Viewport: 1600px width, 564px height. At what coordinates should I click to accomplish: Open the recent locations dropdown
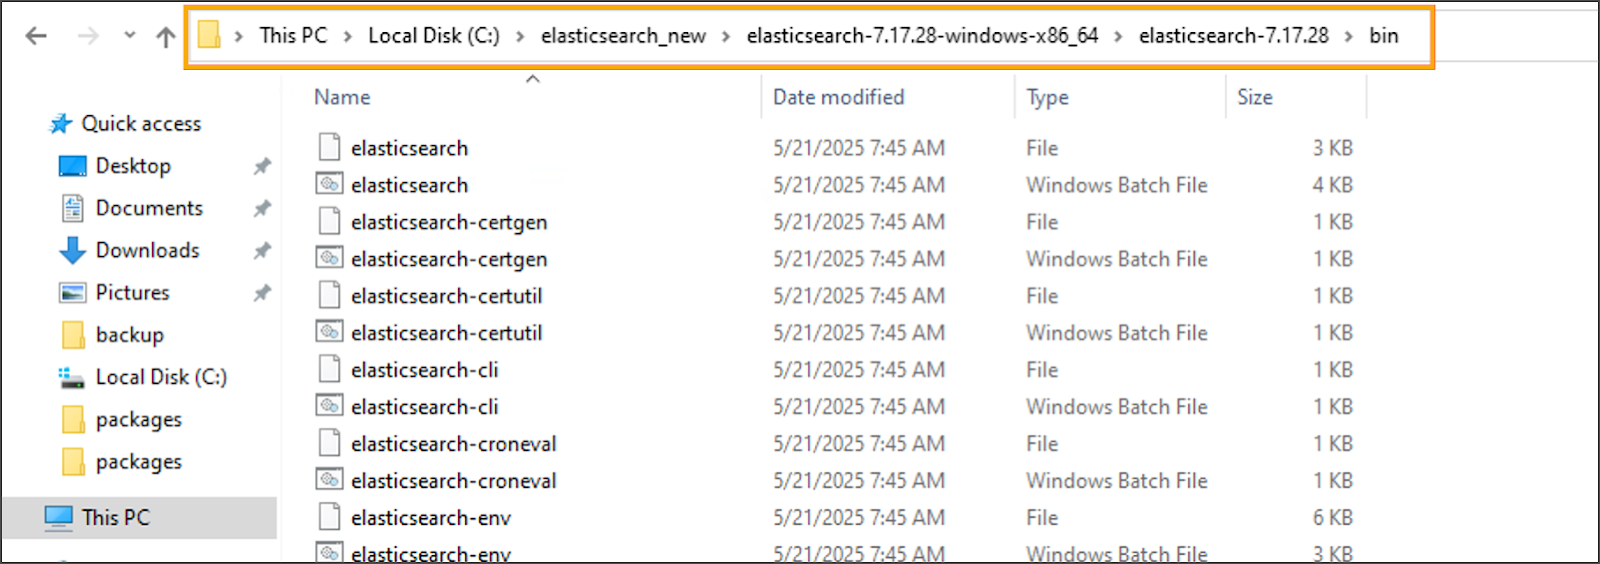point(129,36)
